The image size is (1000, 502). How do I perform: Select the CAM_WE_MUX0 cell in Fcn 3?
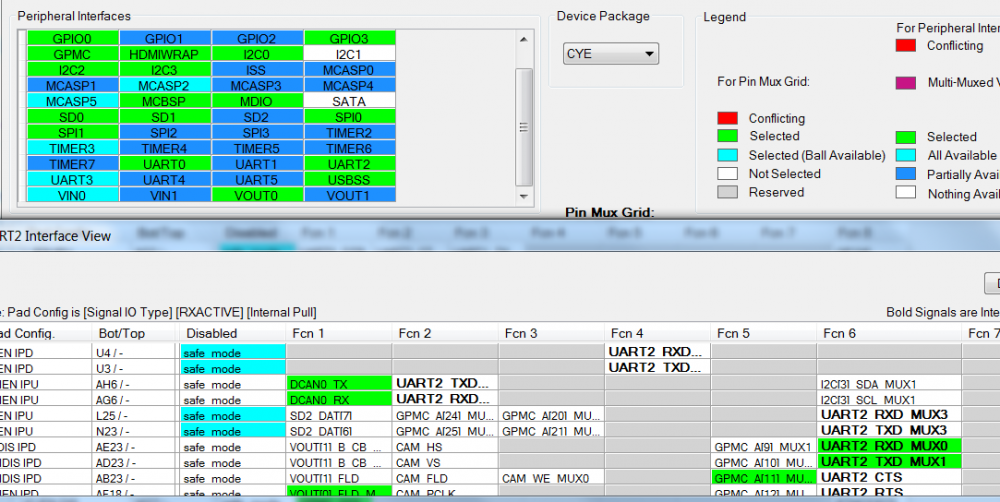tap(551, 478)
